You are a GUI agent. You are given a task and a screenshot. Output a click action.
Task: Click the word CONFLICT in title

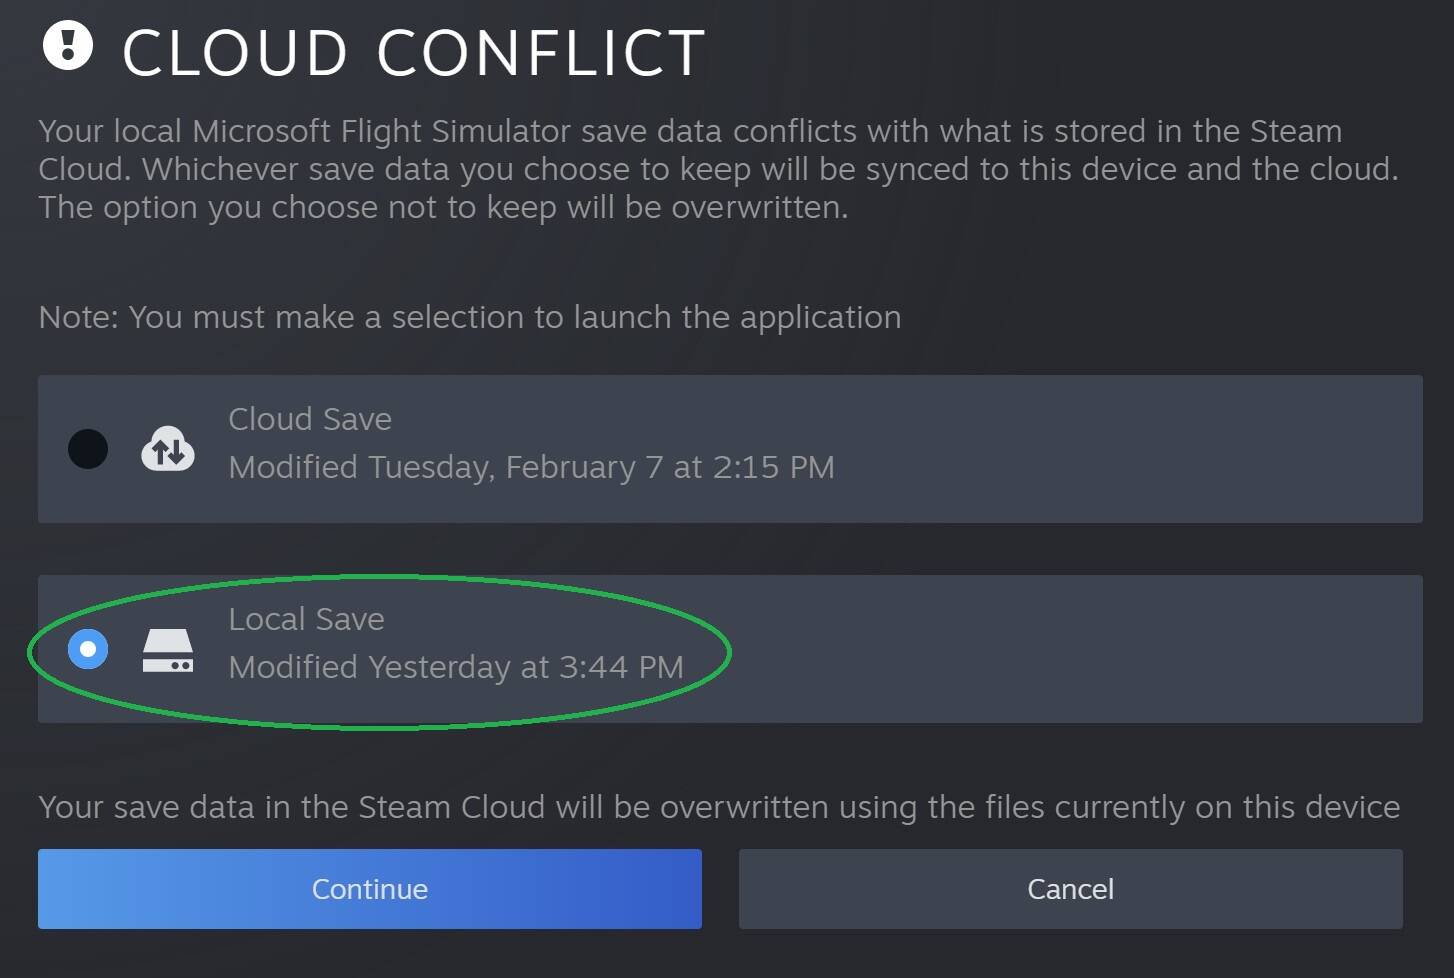541,53
